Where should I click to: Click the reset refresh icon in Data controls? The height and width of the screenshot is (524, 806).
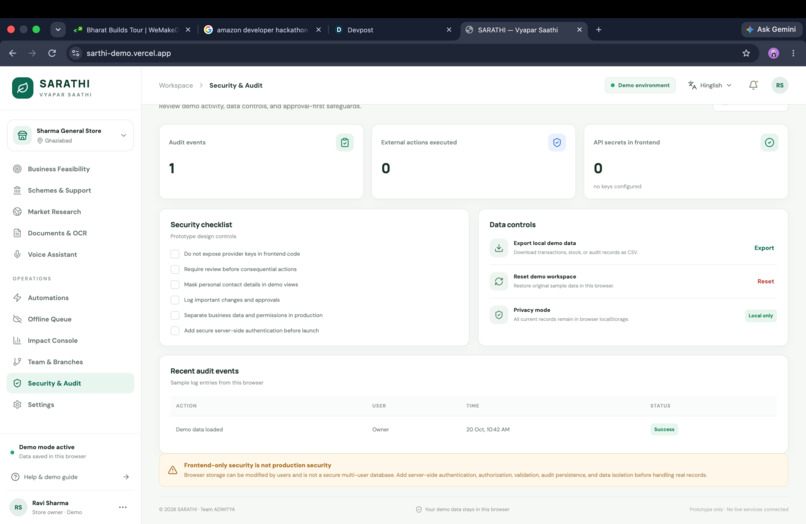[x=499, y=281]
